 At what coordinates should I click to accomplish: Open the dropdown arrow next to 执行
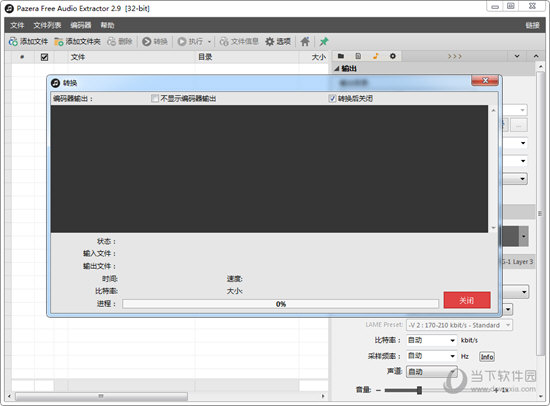(x=209, y=42)
